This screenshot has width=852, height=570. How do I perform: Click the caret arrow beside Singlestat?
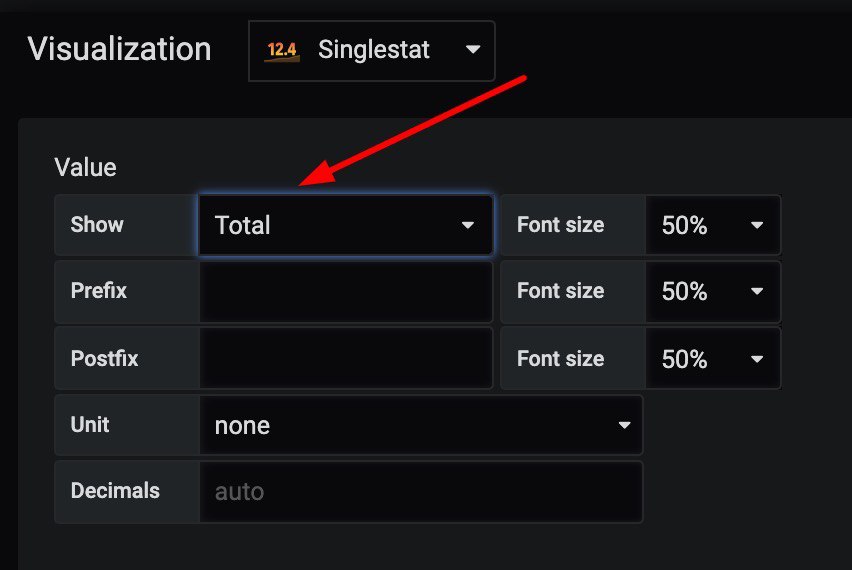coord(473,49)
